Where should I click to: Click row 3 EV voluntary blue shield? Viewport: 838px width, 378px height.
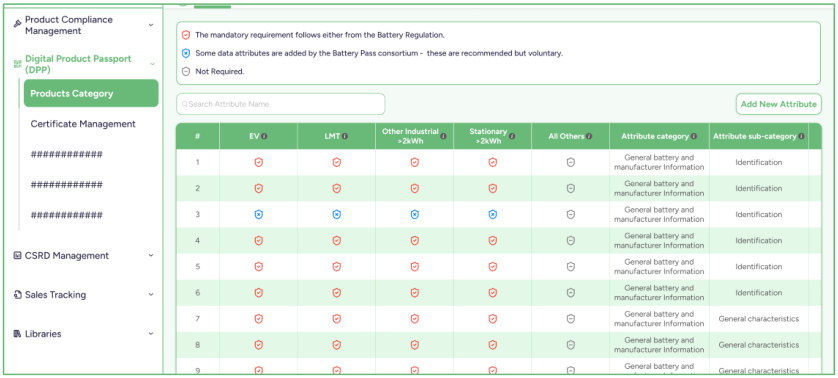coord(259,214)
